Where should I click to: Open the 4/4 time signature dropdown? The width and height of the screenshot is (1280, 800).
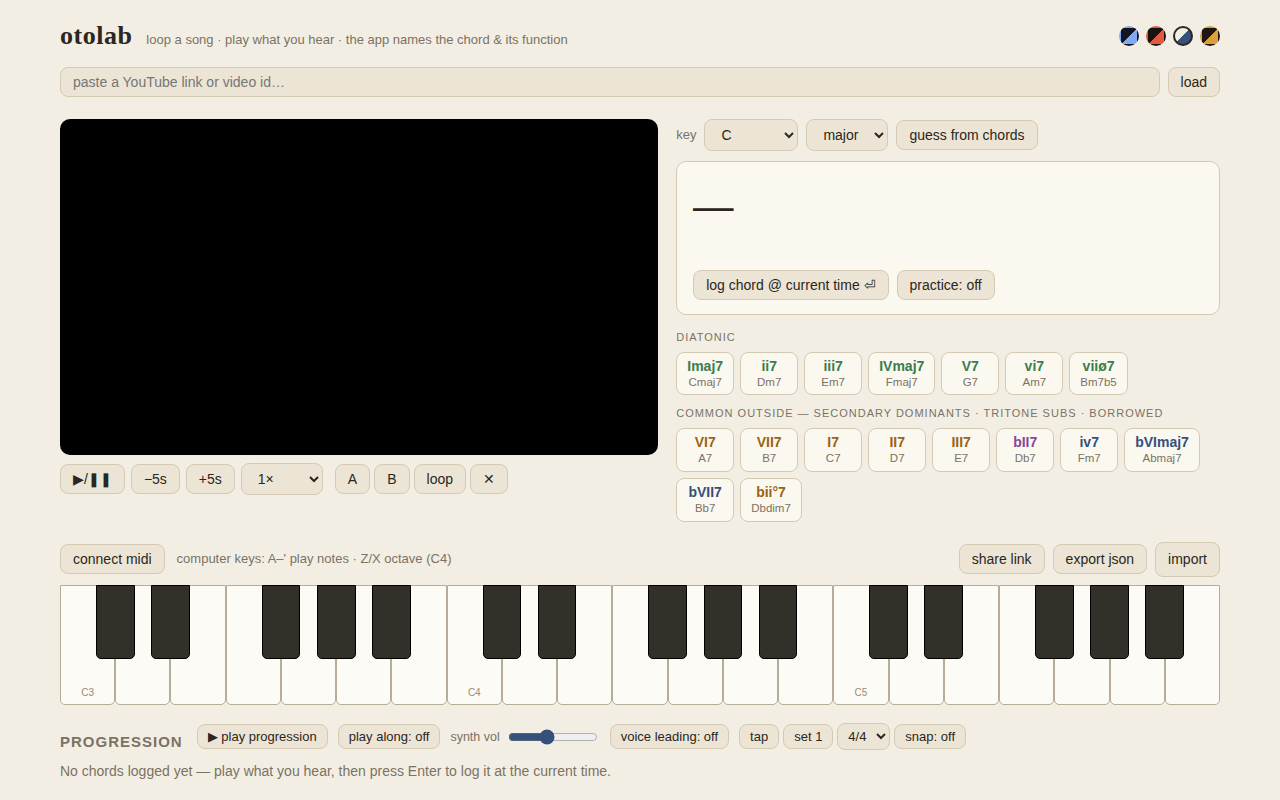pyautogui.click(x=863, y=737)
